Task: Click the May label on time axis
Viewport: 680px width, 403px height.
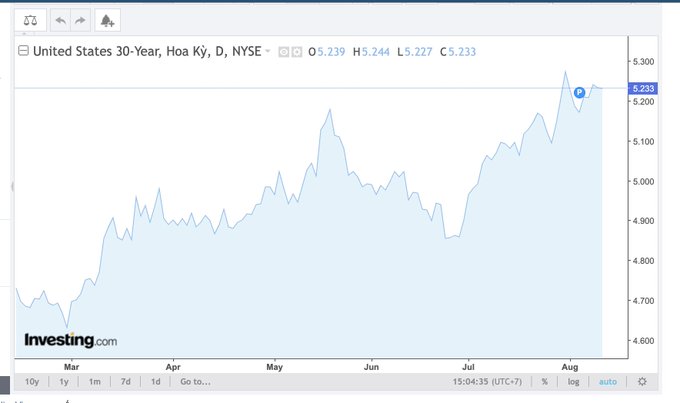Action: click(275, 367)
